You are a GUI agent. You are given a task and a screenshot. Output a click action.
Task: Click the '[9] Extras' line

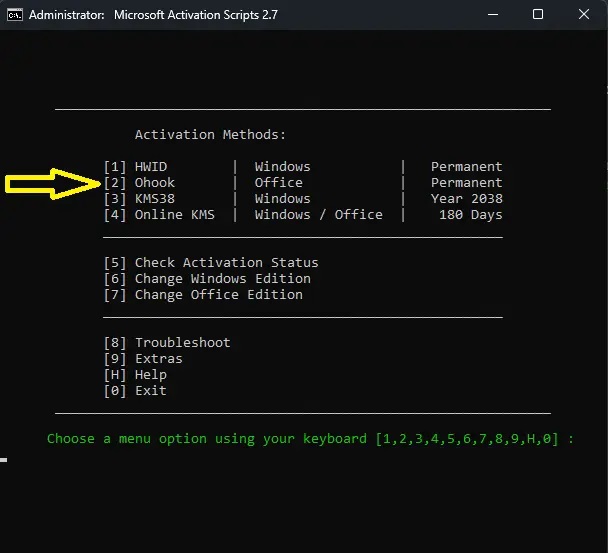click(143, 359)
